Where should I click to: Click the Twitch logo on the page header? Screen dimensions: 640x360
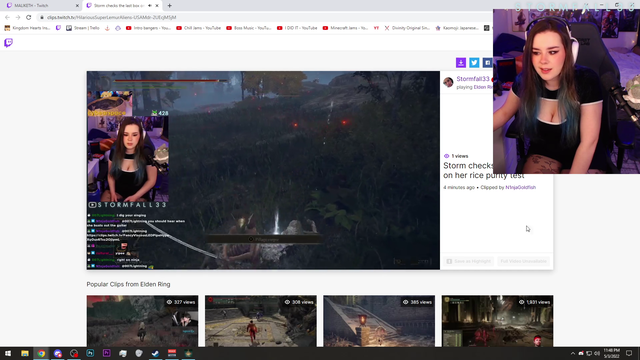tap(8, 42)
